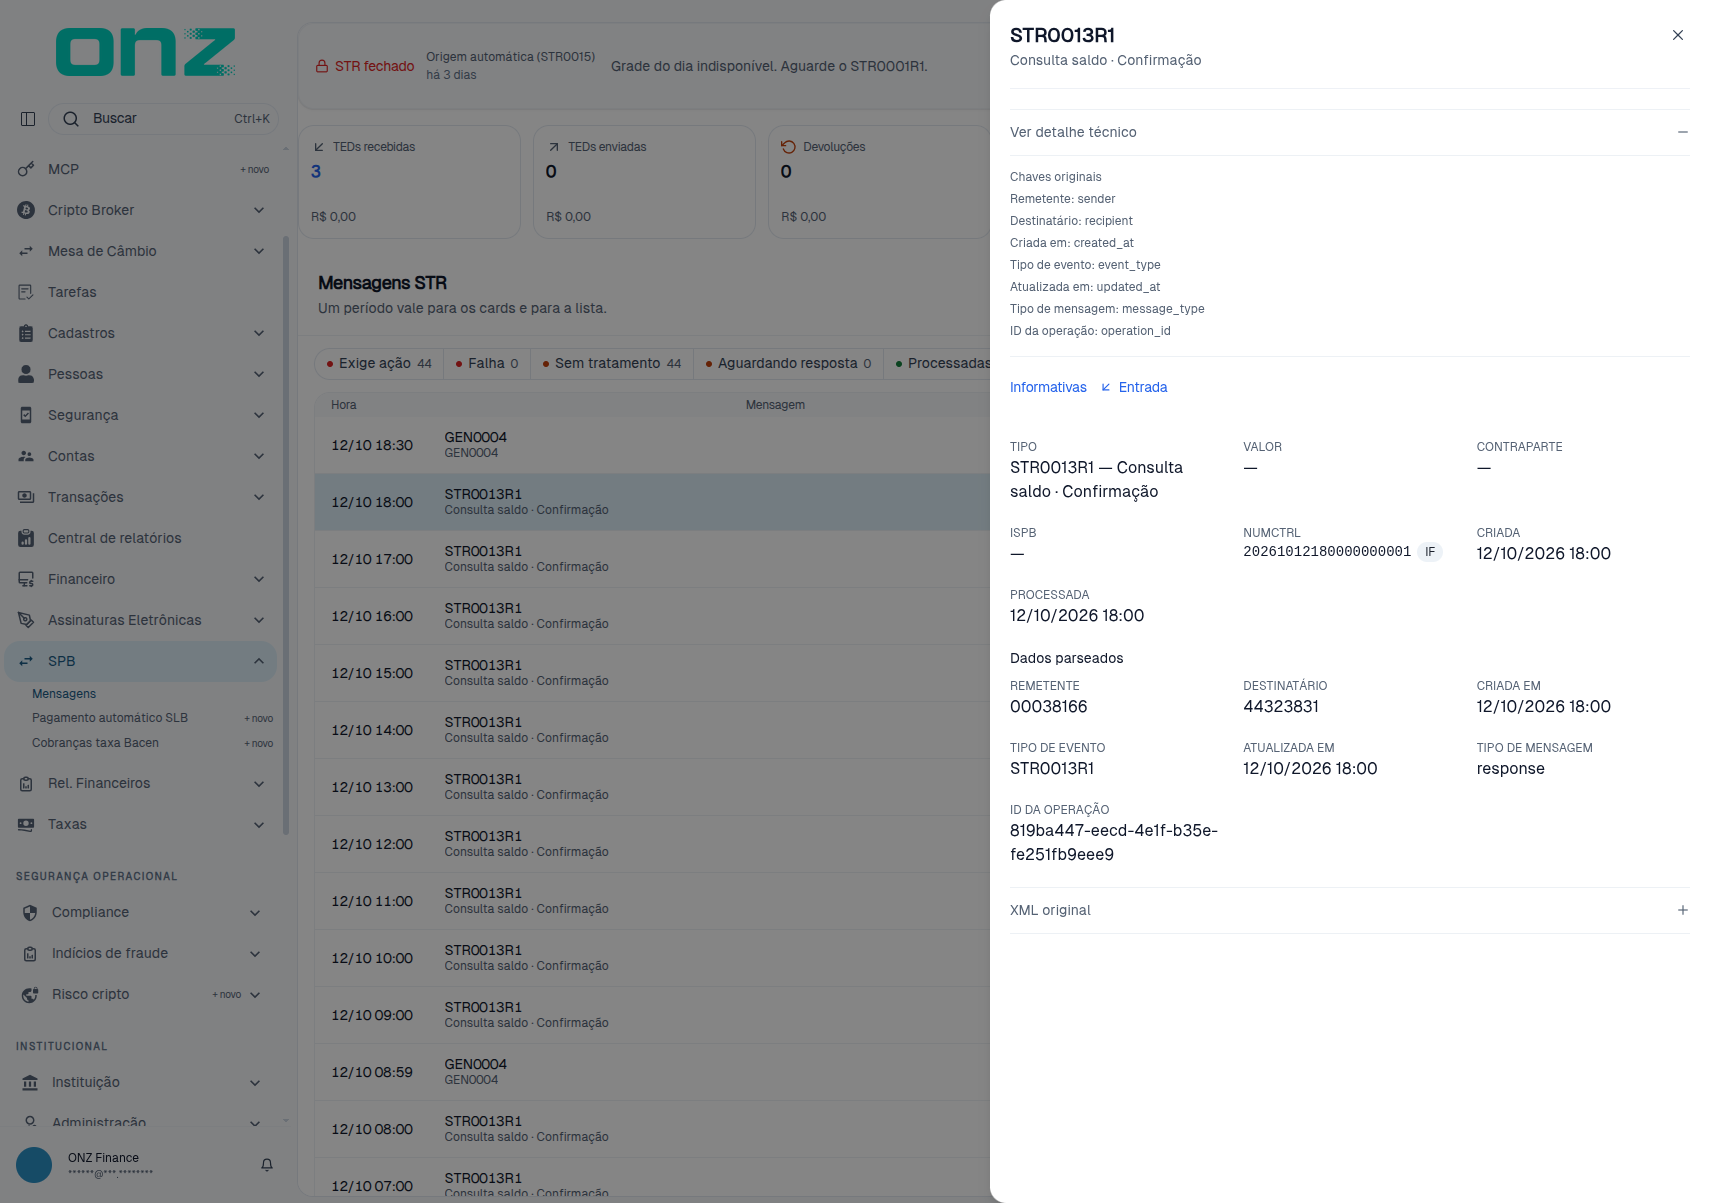
Task: Open the 12/10 17:00 STR0013R1 row
Action: [652, 559]
